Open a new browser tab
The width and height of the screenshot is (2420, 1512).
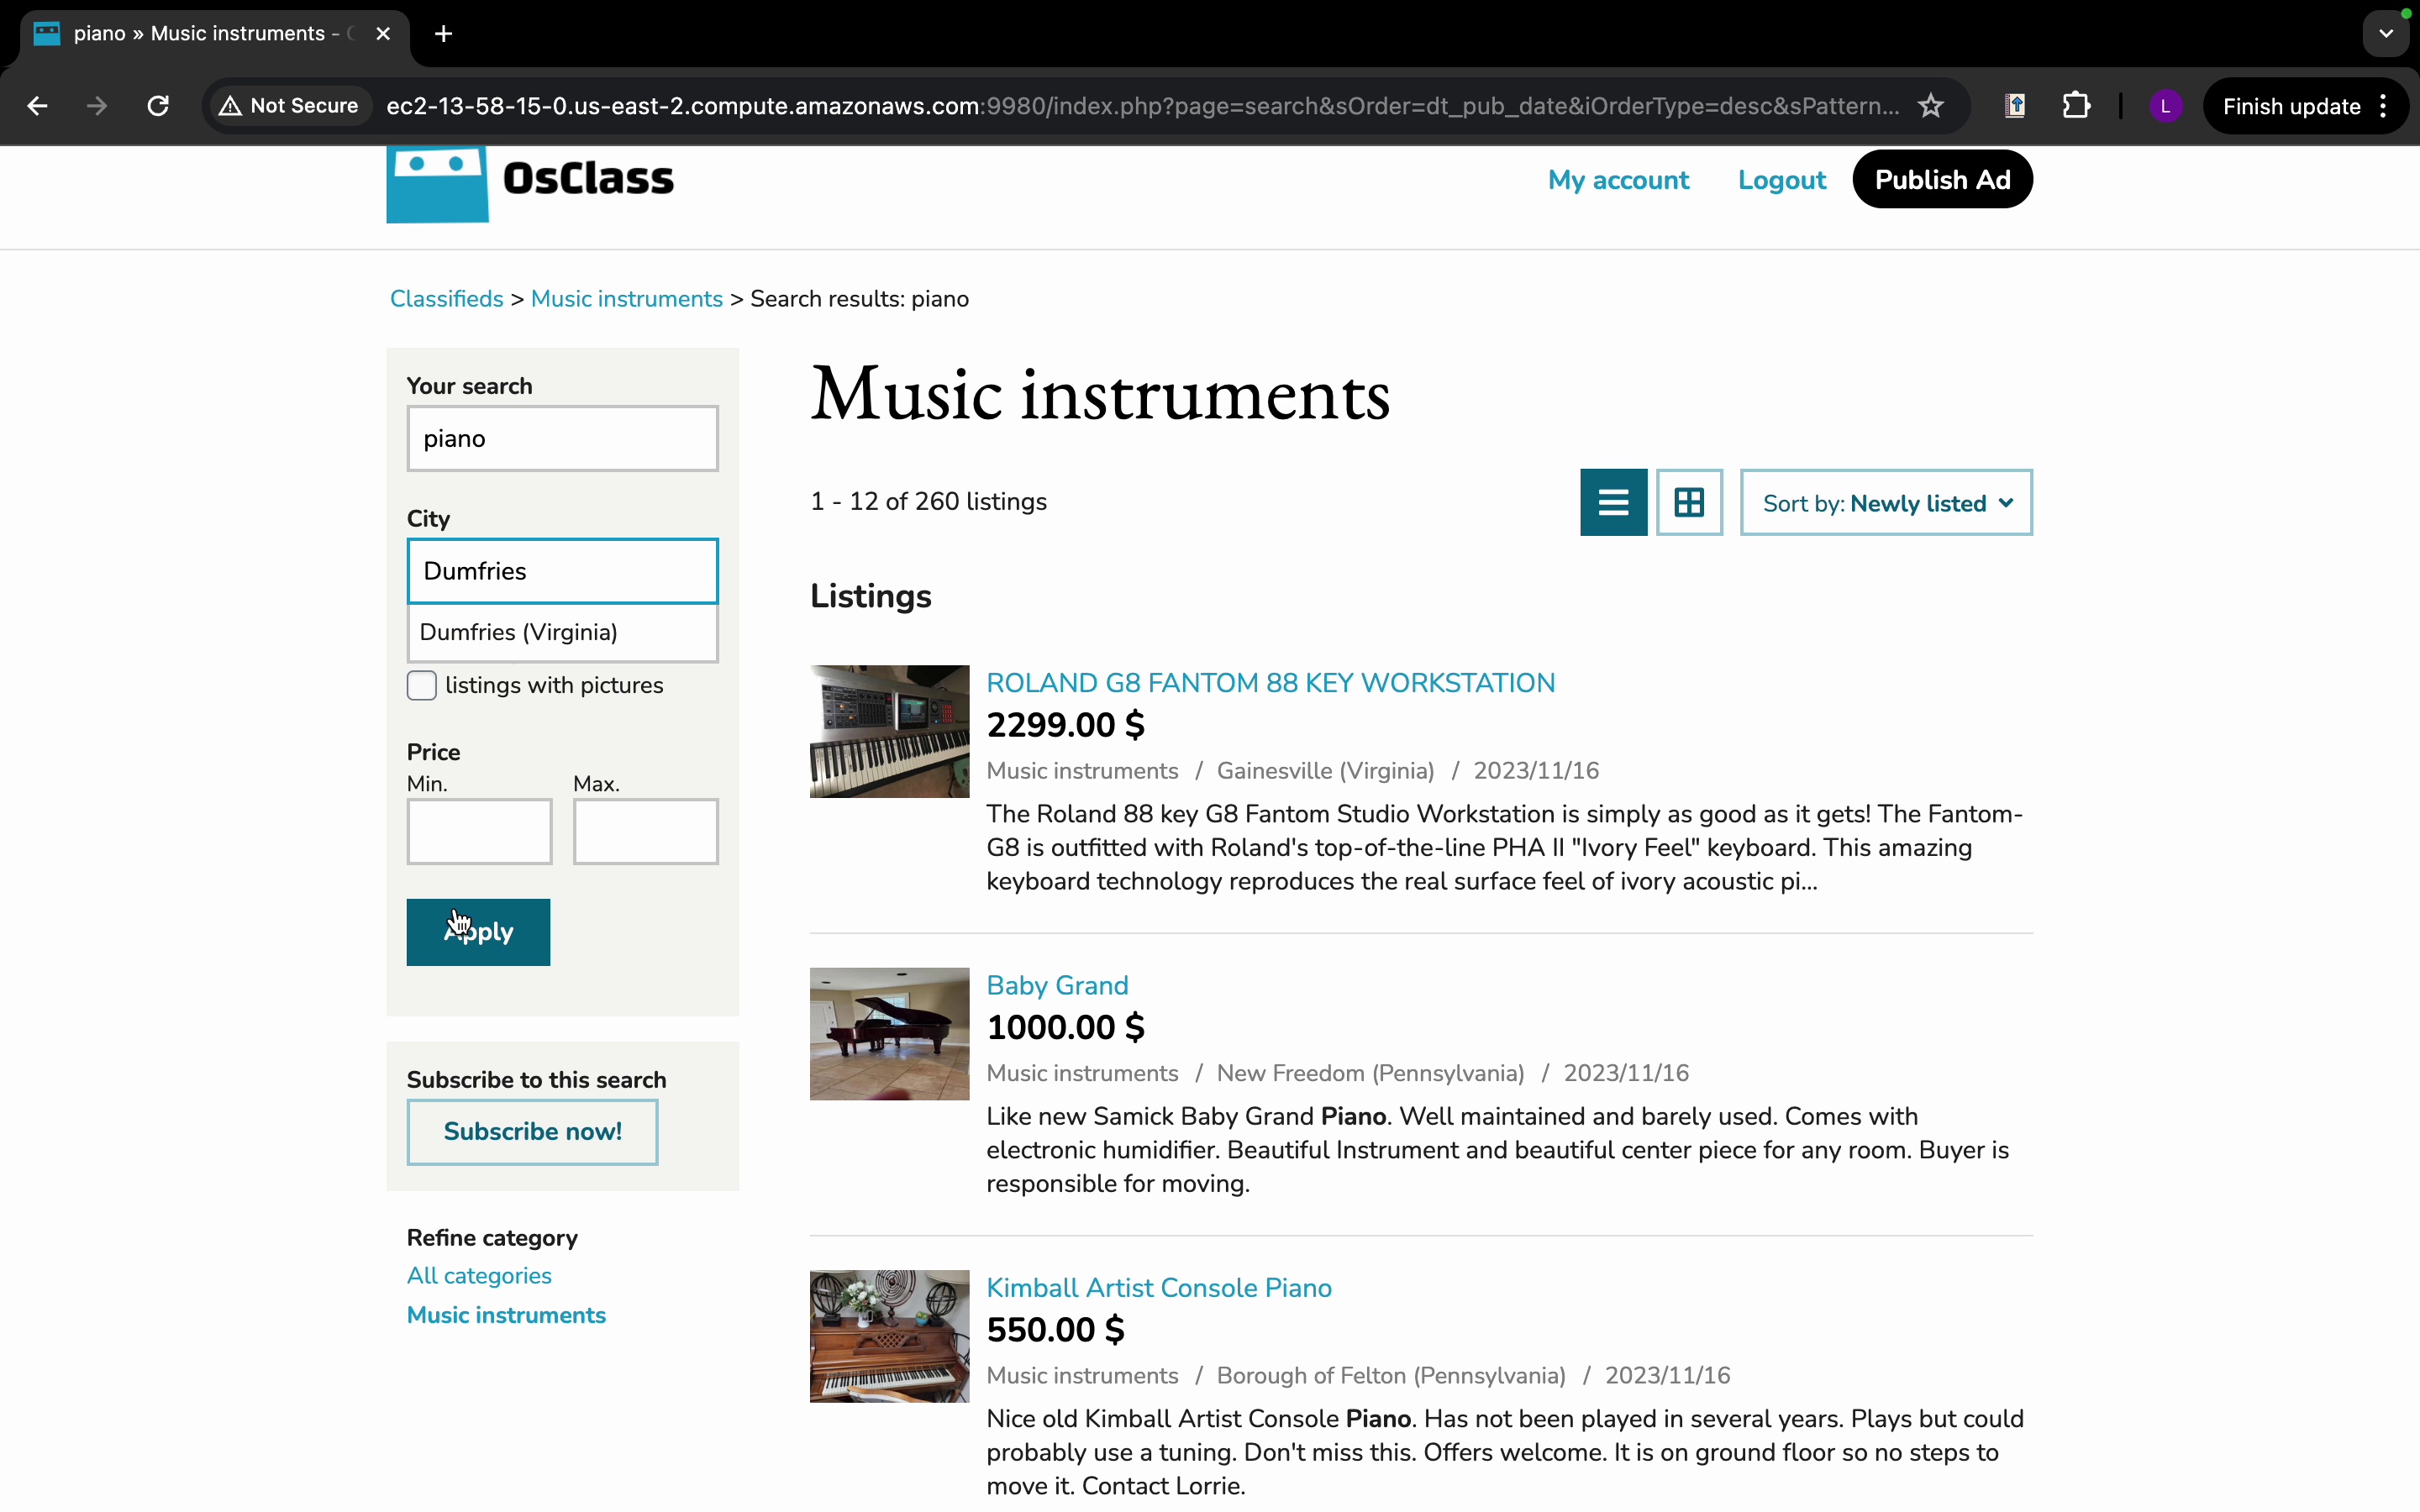point(444,34)
